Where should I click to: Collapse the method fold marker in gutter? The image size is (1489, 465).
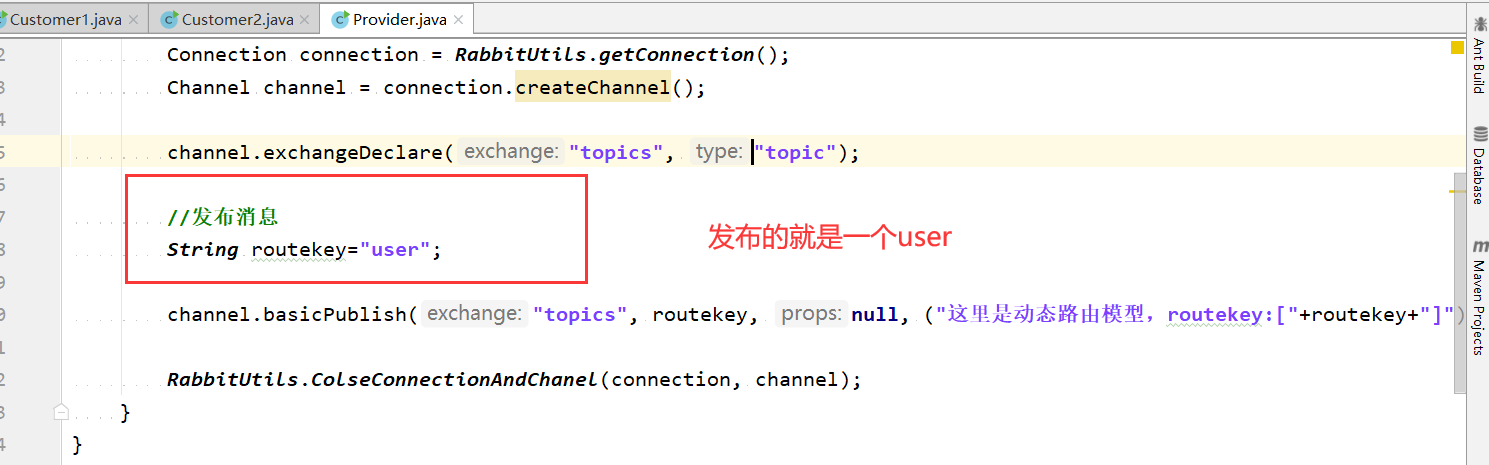[x=61, y=411]
